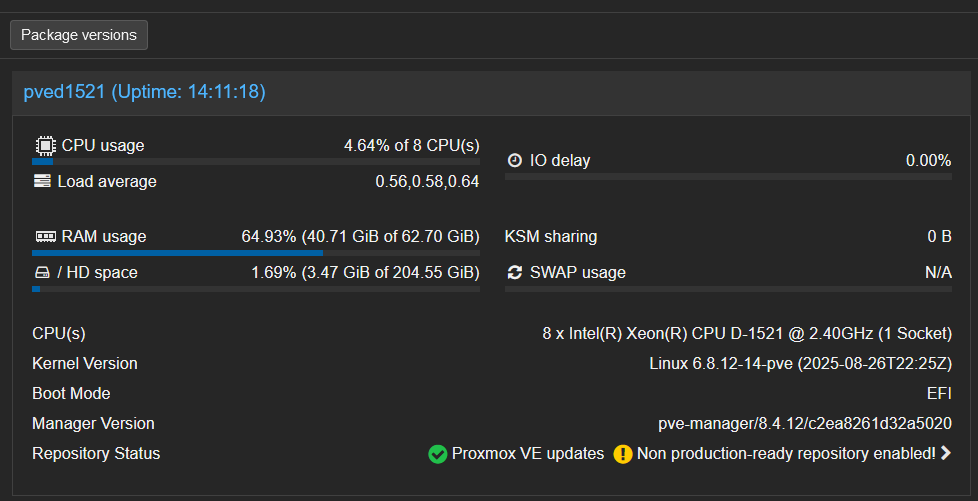Screen dimensions: 978x501
Task: Click the HD space progress bar
Action: pos(256,289)
